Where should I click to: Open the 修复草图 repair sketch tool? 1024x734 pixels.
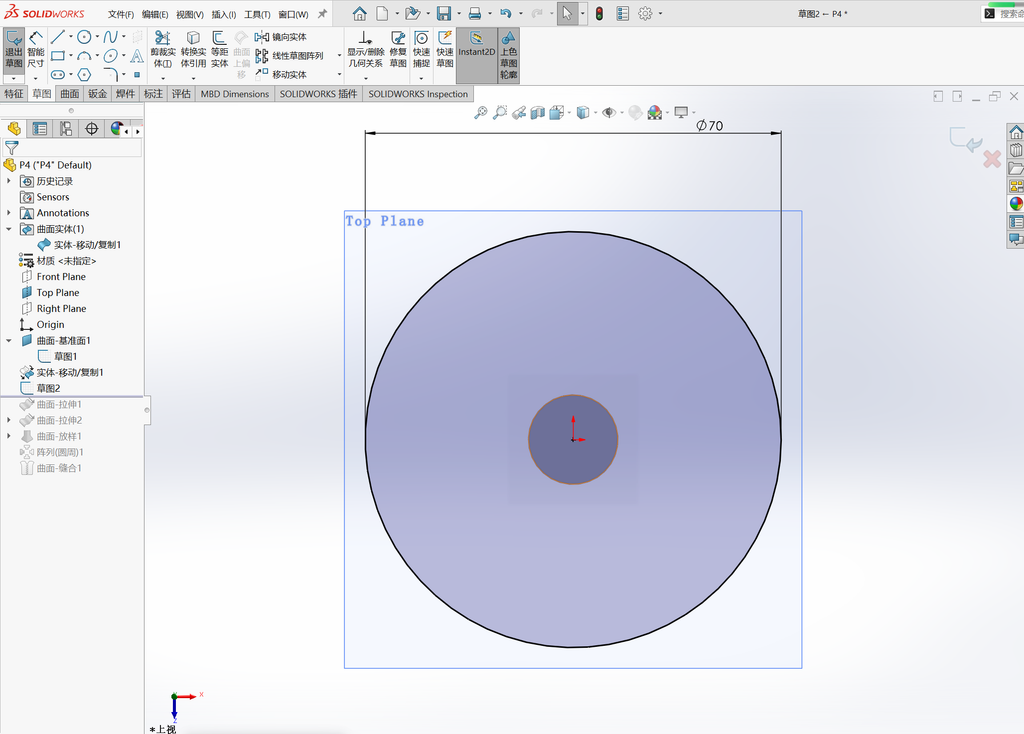point(398,50)
